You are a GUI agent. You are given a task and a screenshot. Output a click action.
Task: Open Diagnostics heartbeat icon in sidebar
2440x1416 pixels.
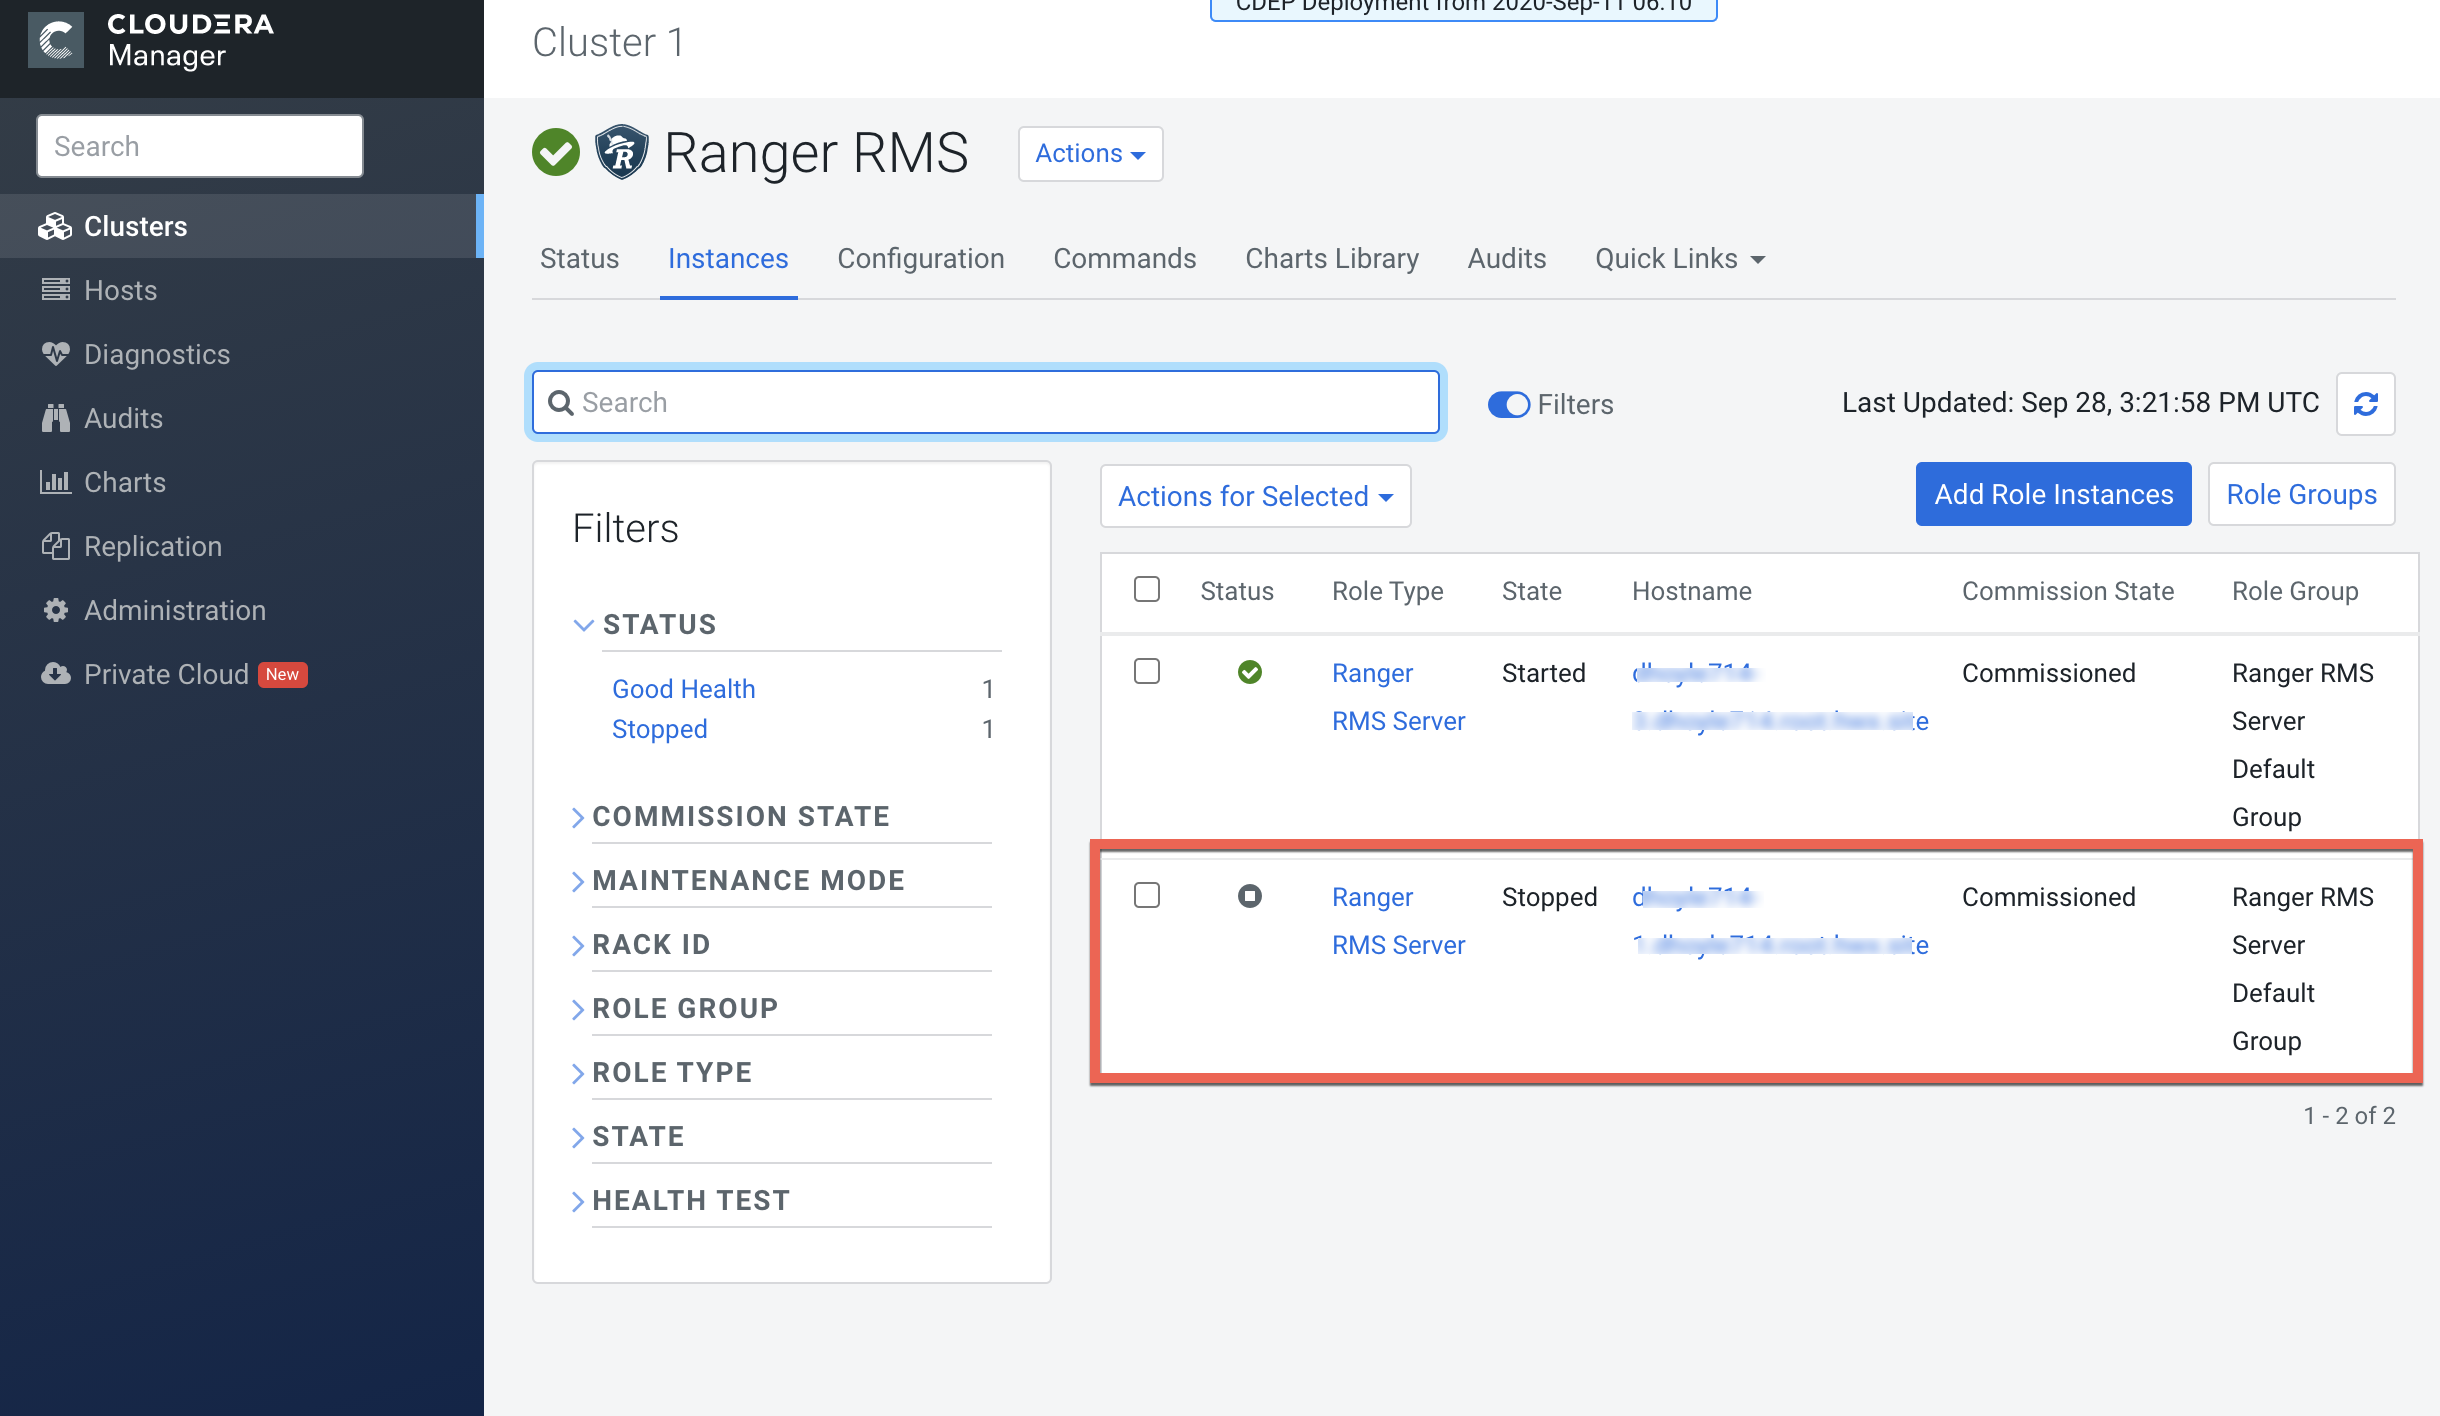coord(56,354)
